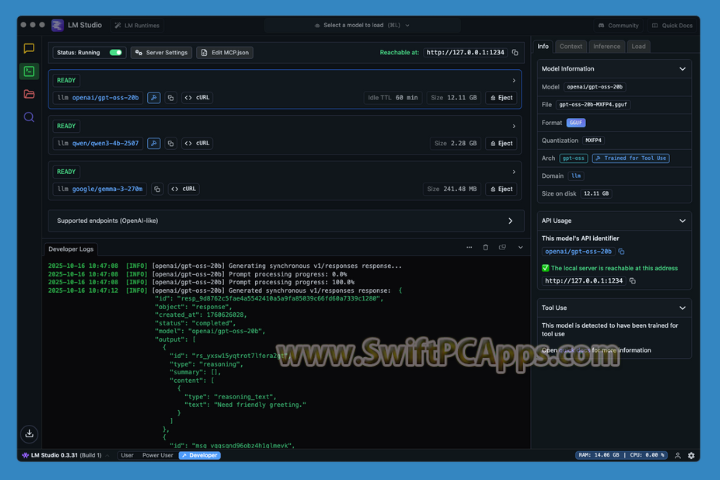
Task: Click the Trained for Tool Use badge
Action: pyautogui.click(x=630, y=158)
